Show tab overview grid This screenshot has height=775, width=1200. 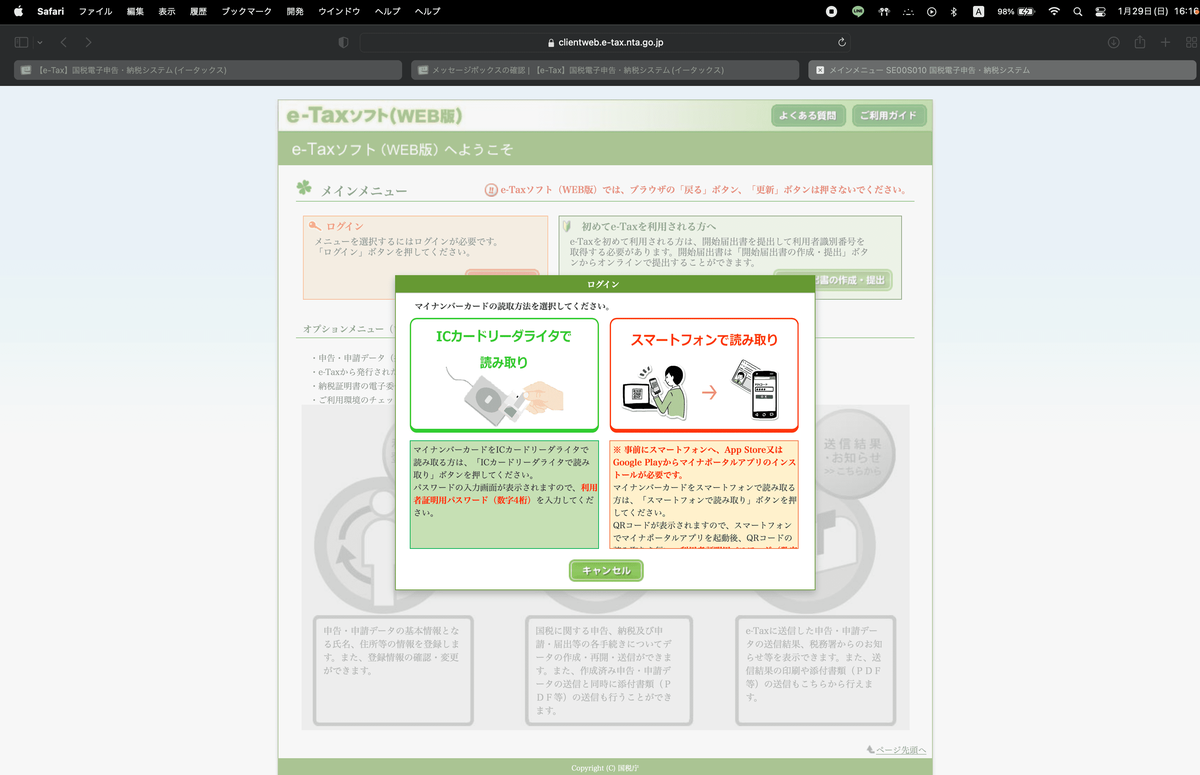(1191, 42)
